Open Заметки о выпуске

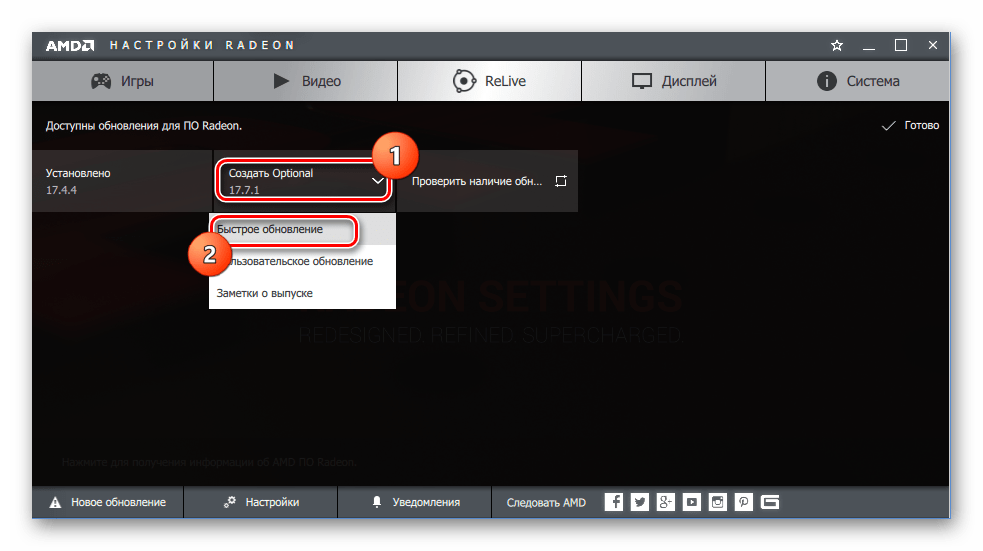(x=302, y=293)
